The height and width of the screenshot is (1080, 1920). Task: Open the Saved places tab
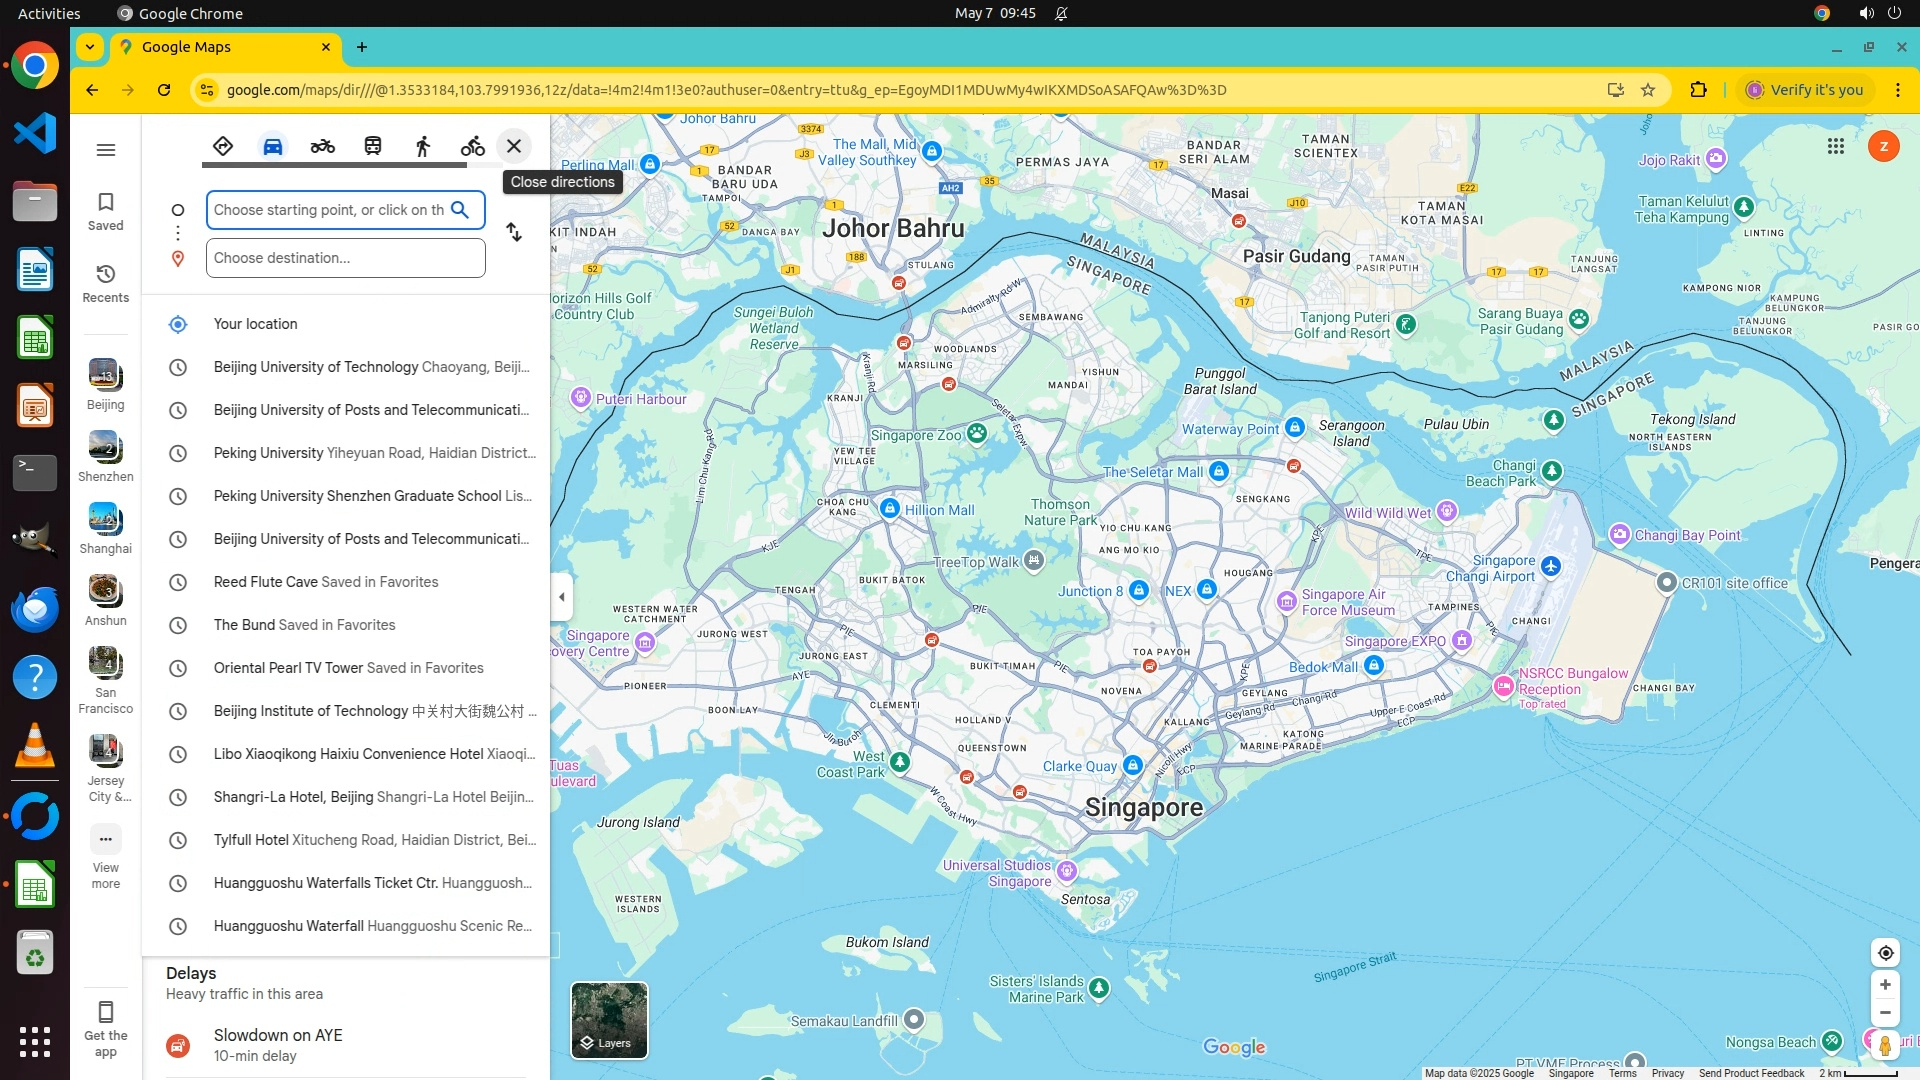point(106,211)
